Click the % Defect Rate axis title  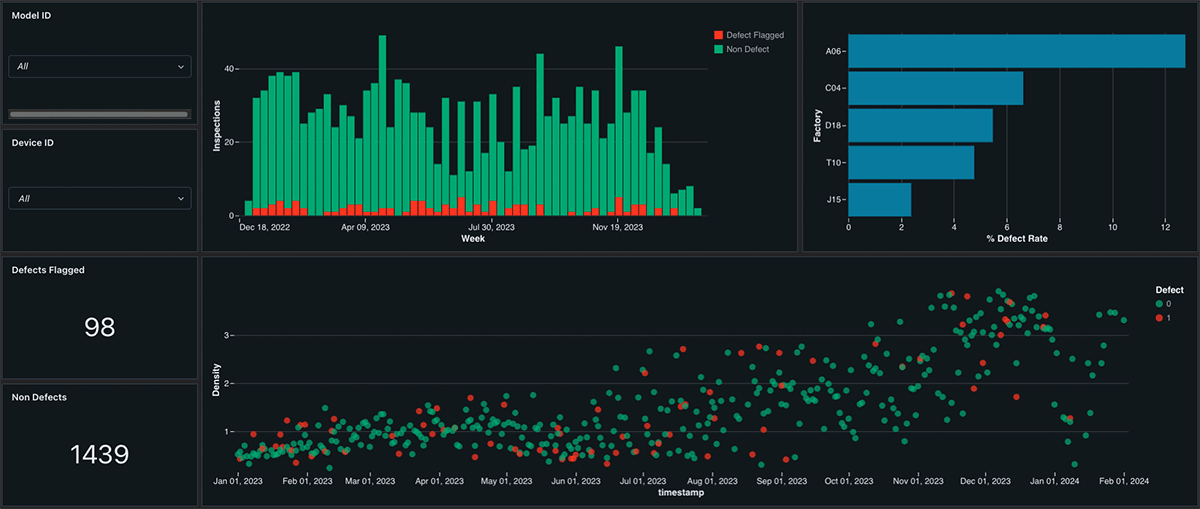click(1018, 239)
